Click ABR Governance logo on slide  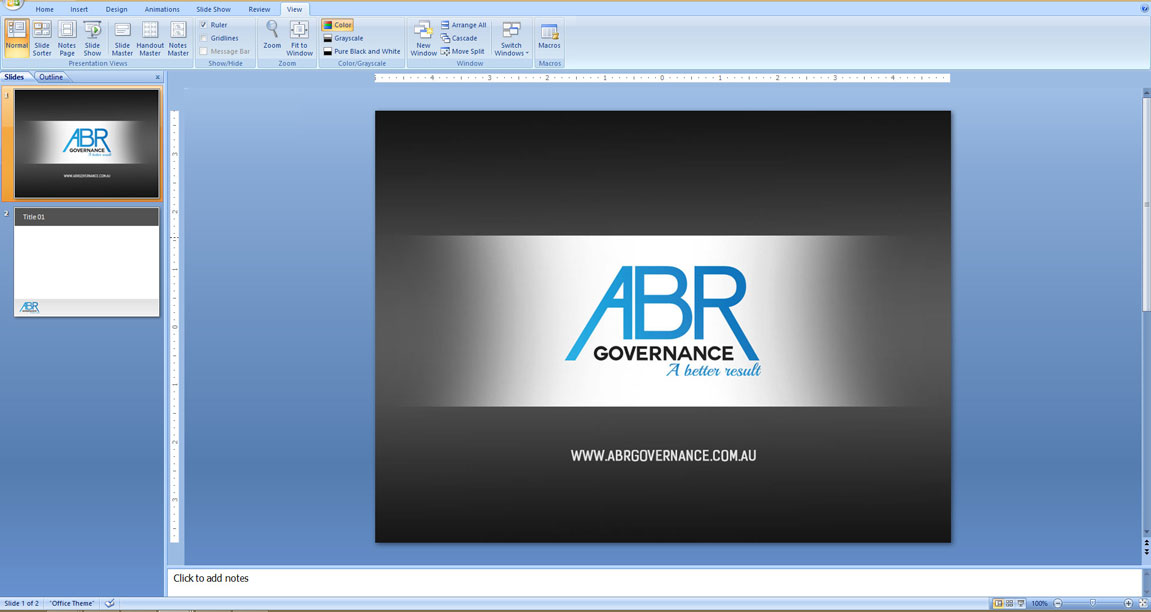click(663, 321)
